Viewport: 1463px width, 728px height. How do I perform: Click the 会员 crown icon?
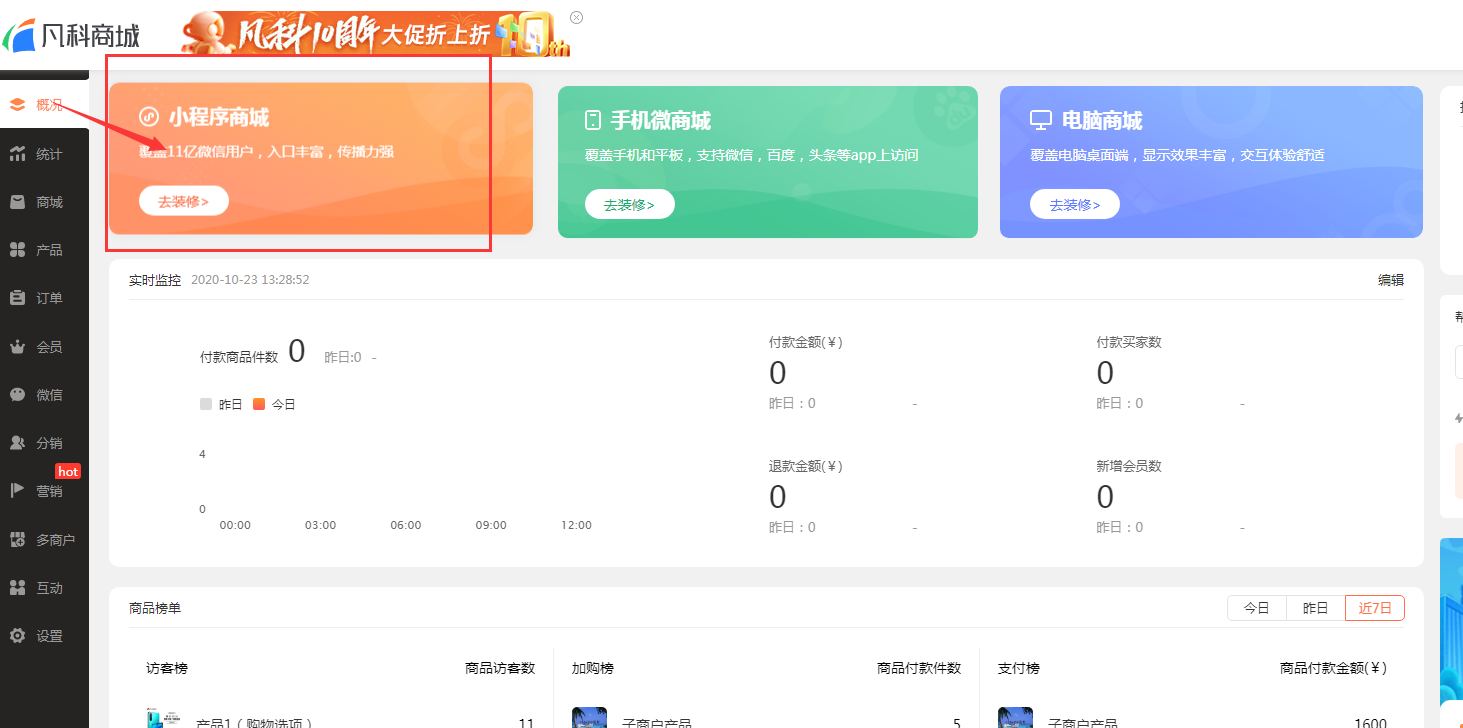pos(17,347)
